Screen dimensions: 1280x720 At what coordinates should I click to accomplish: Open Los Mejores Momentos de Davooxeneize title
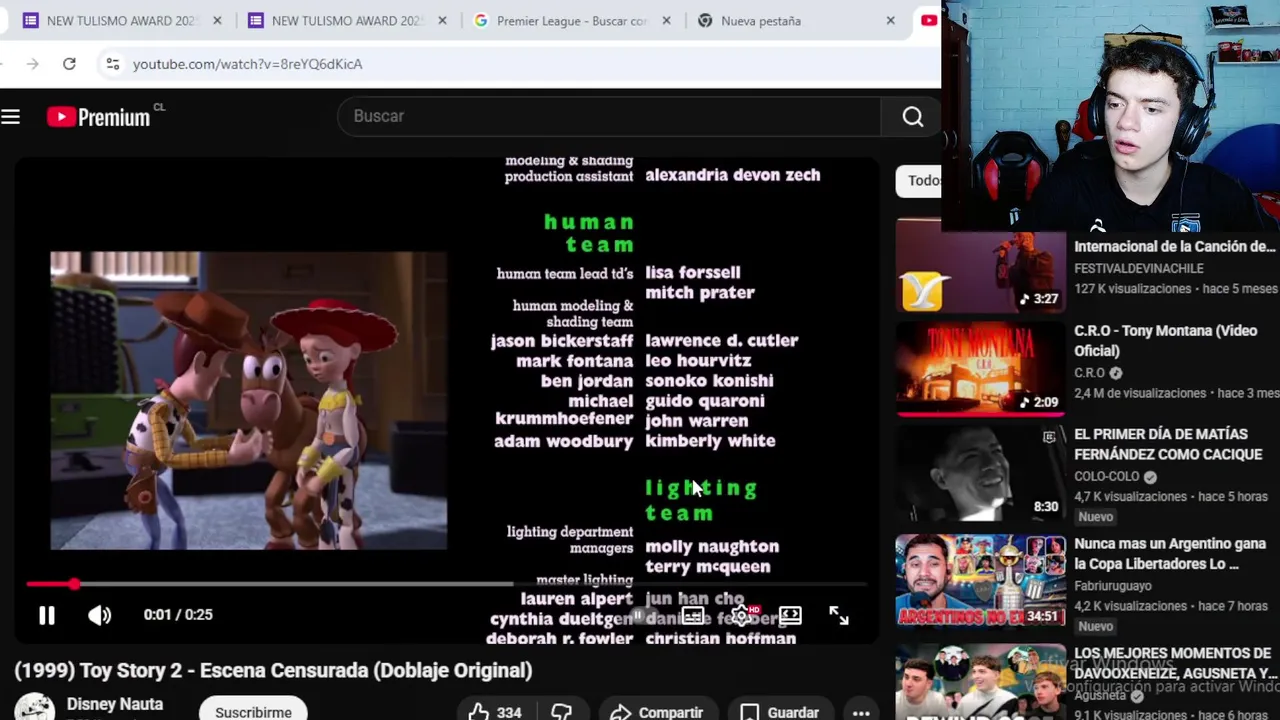click(1176, 663)
